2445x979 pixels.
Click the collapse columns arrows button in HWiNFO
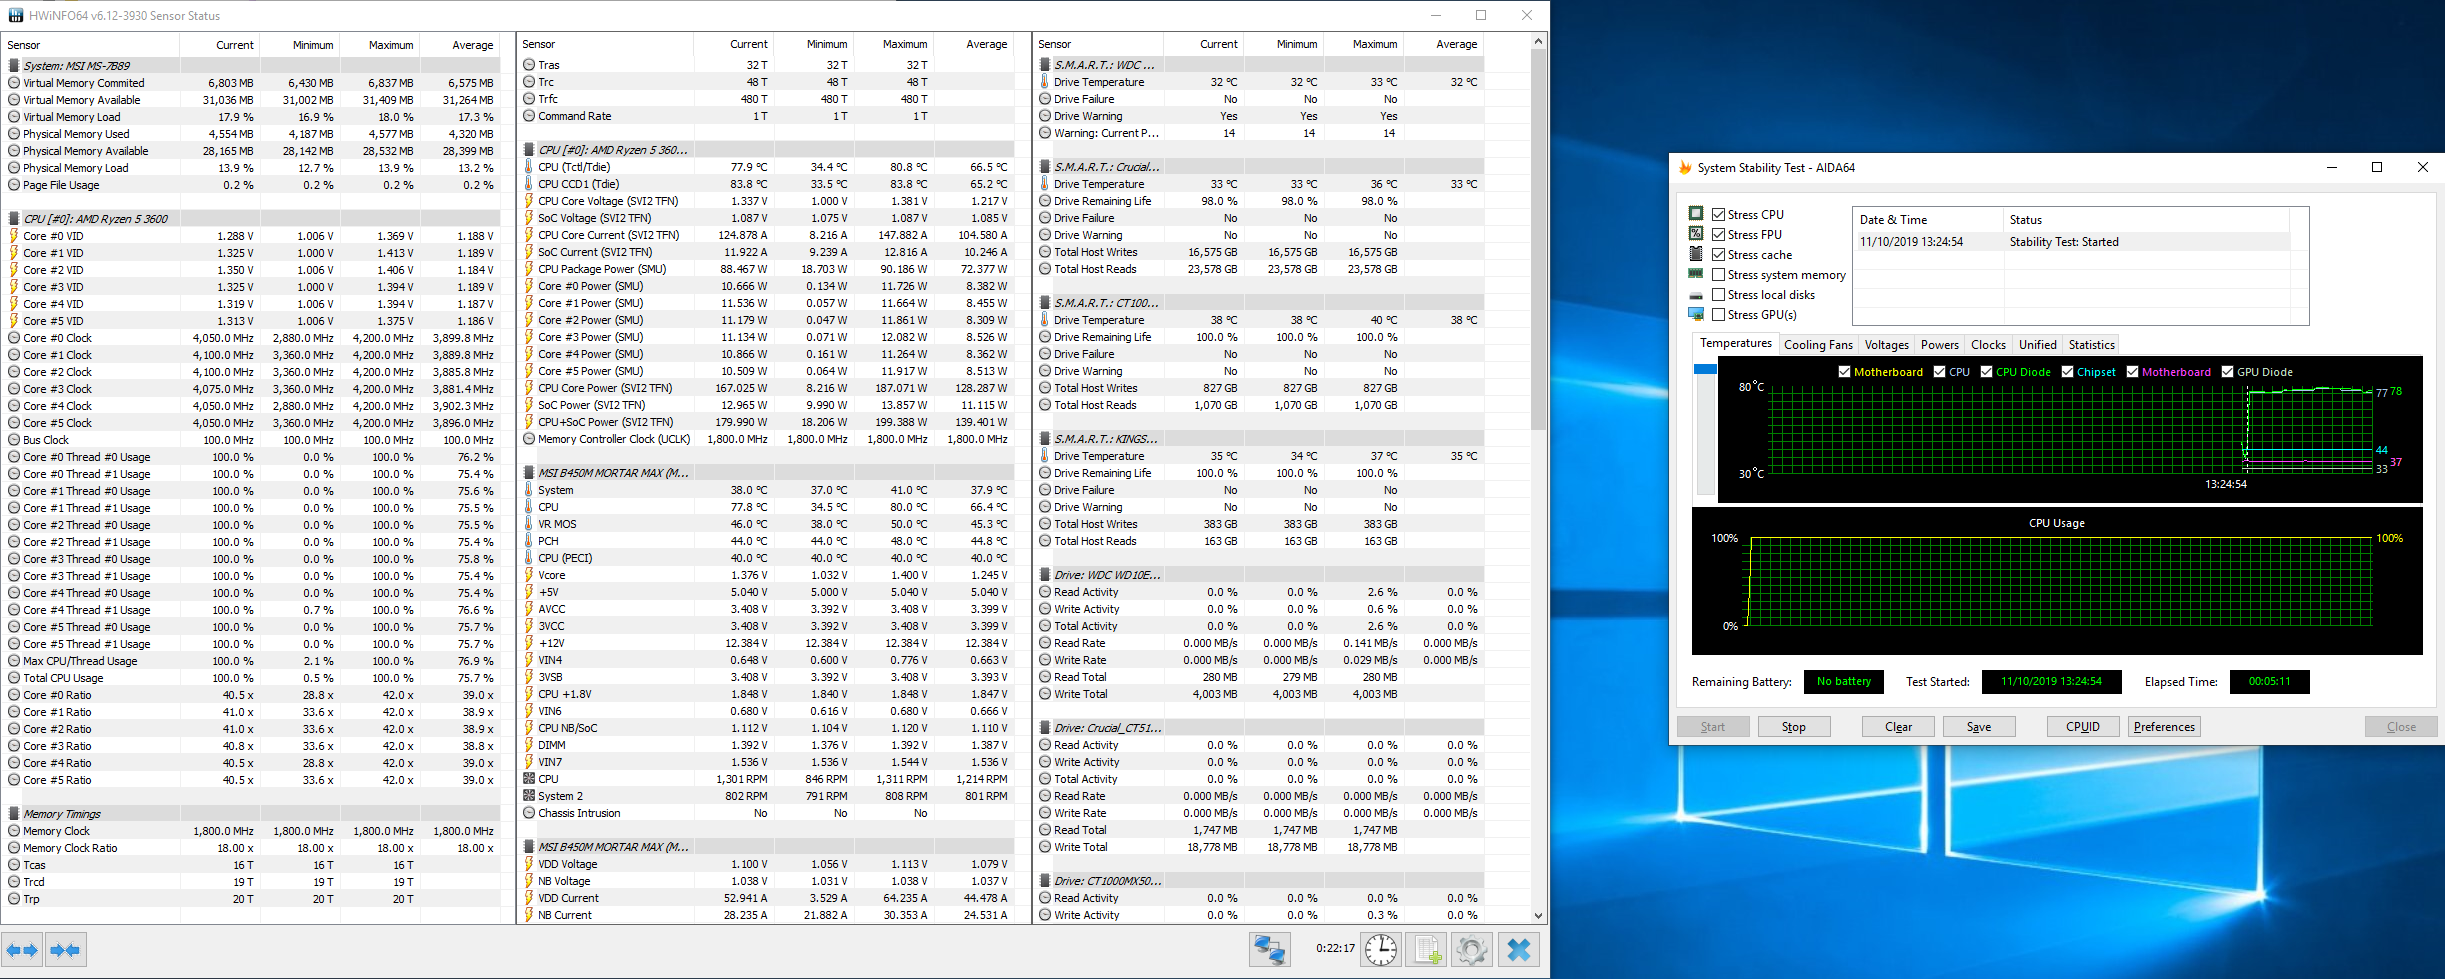pyautogui.click(x=66, y=949)
